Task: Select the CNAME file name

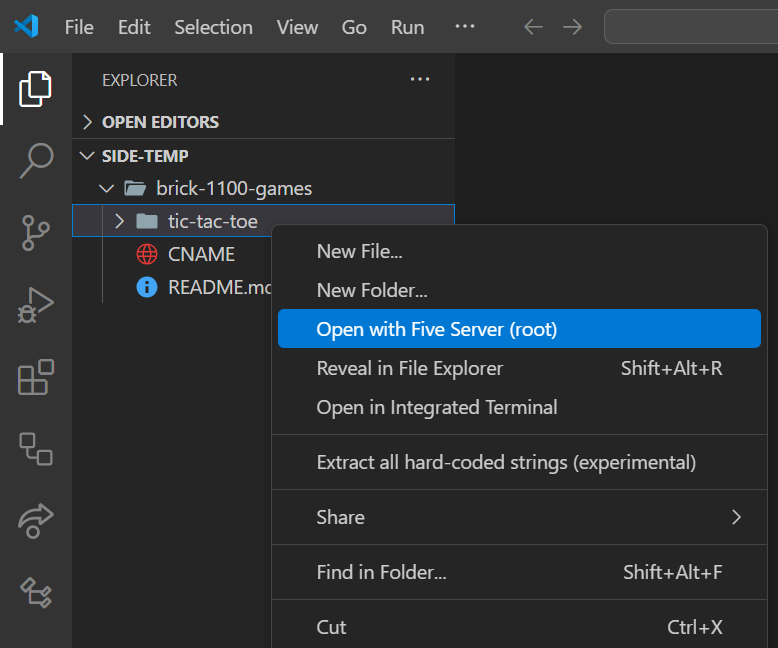Action: point(201,255)
